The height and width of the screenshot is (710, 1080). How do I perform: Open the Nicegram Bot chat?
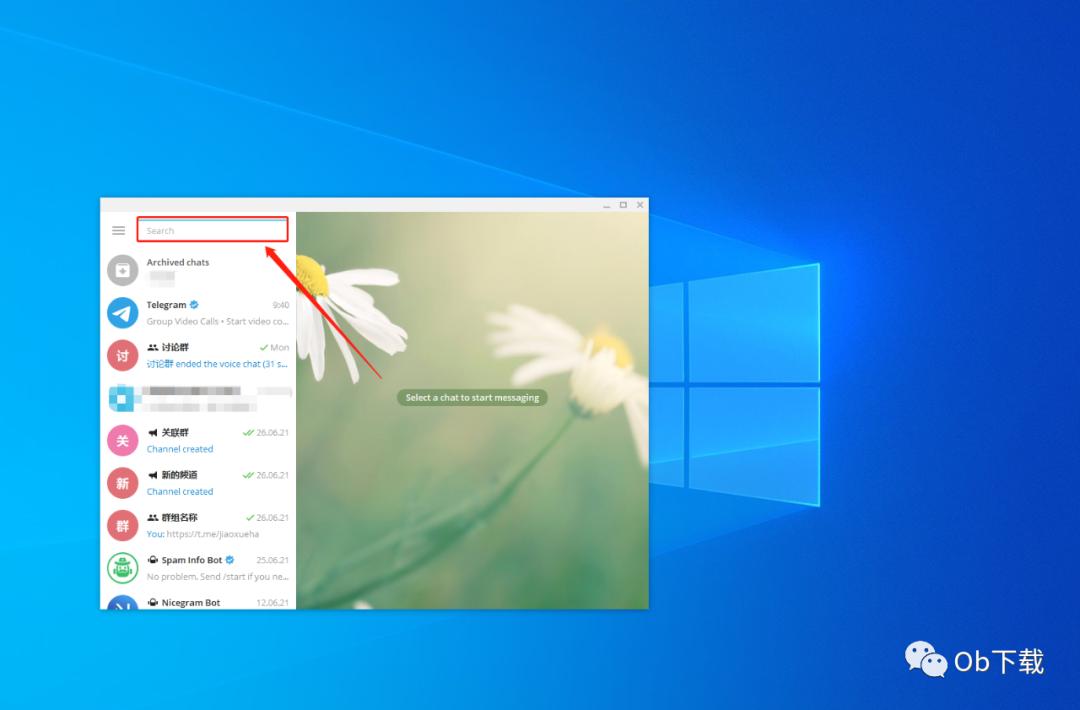click(198, 600)
